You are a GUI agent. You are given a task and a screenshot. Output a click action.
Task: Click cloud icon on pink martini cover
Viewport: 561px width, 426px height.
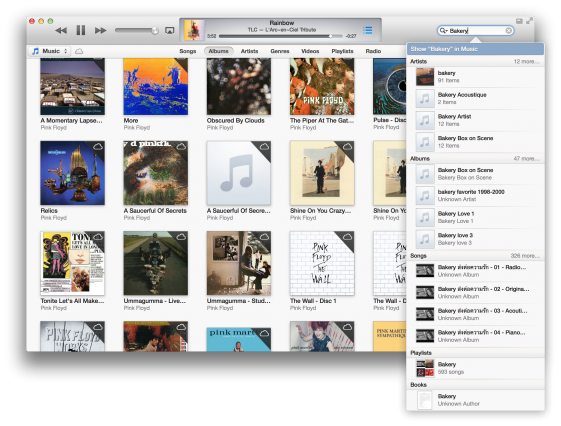[x=264, y=333]
